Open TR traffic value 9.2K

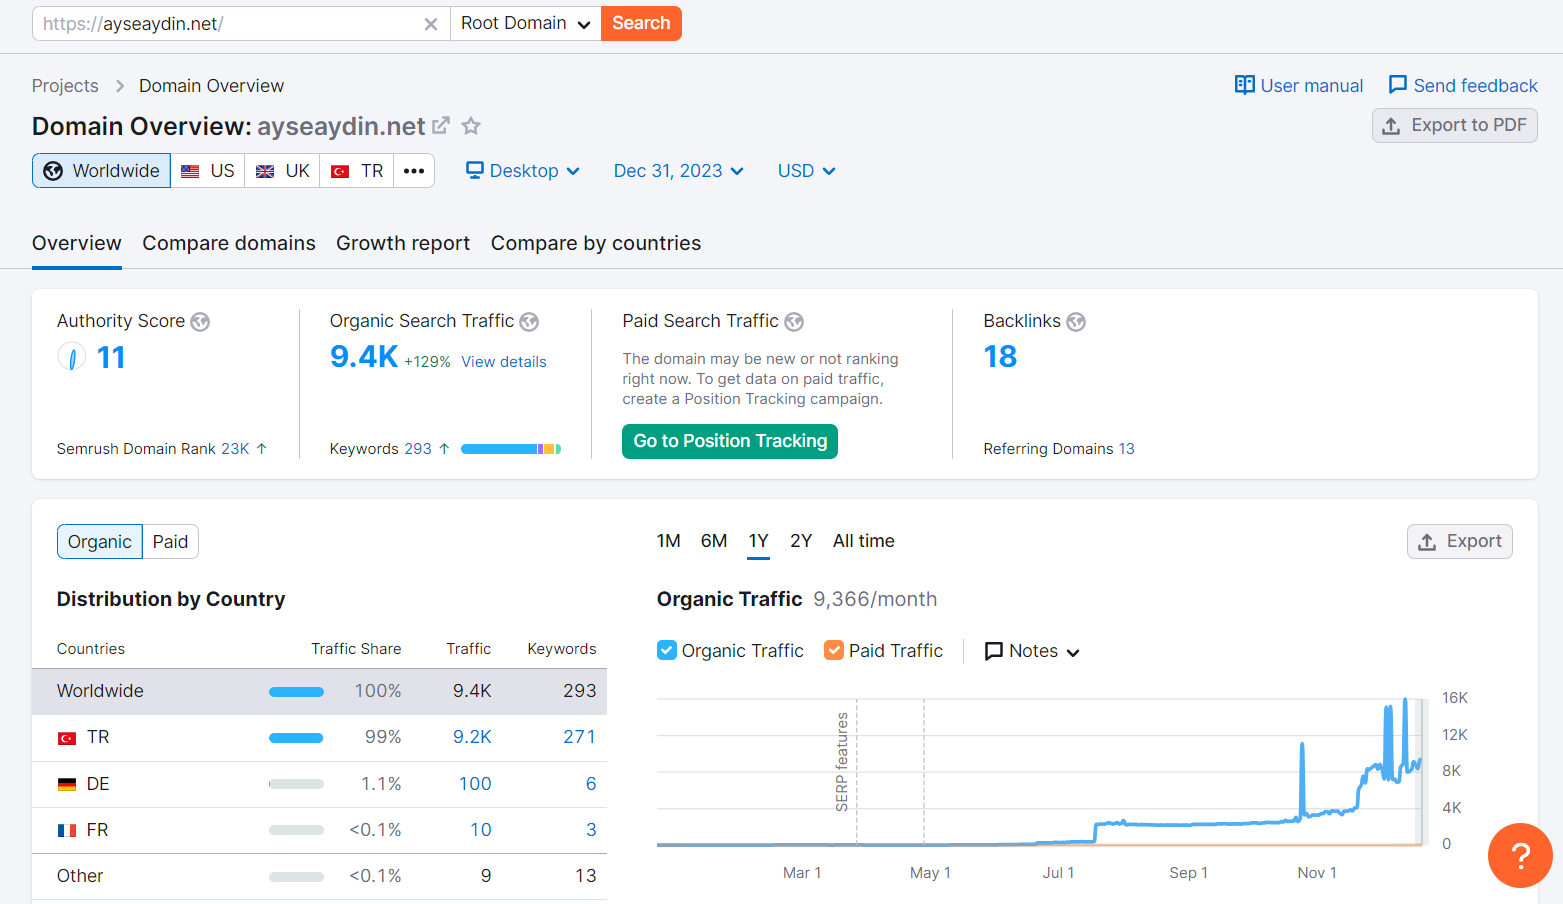pyautogui.click(x=472, y=737)
